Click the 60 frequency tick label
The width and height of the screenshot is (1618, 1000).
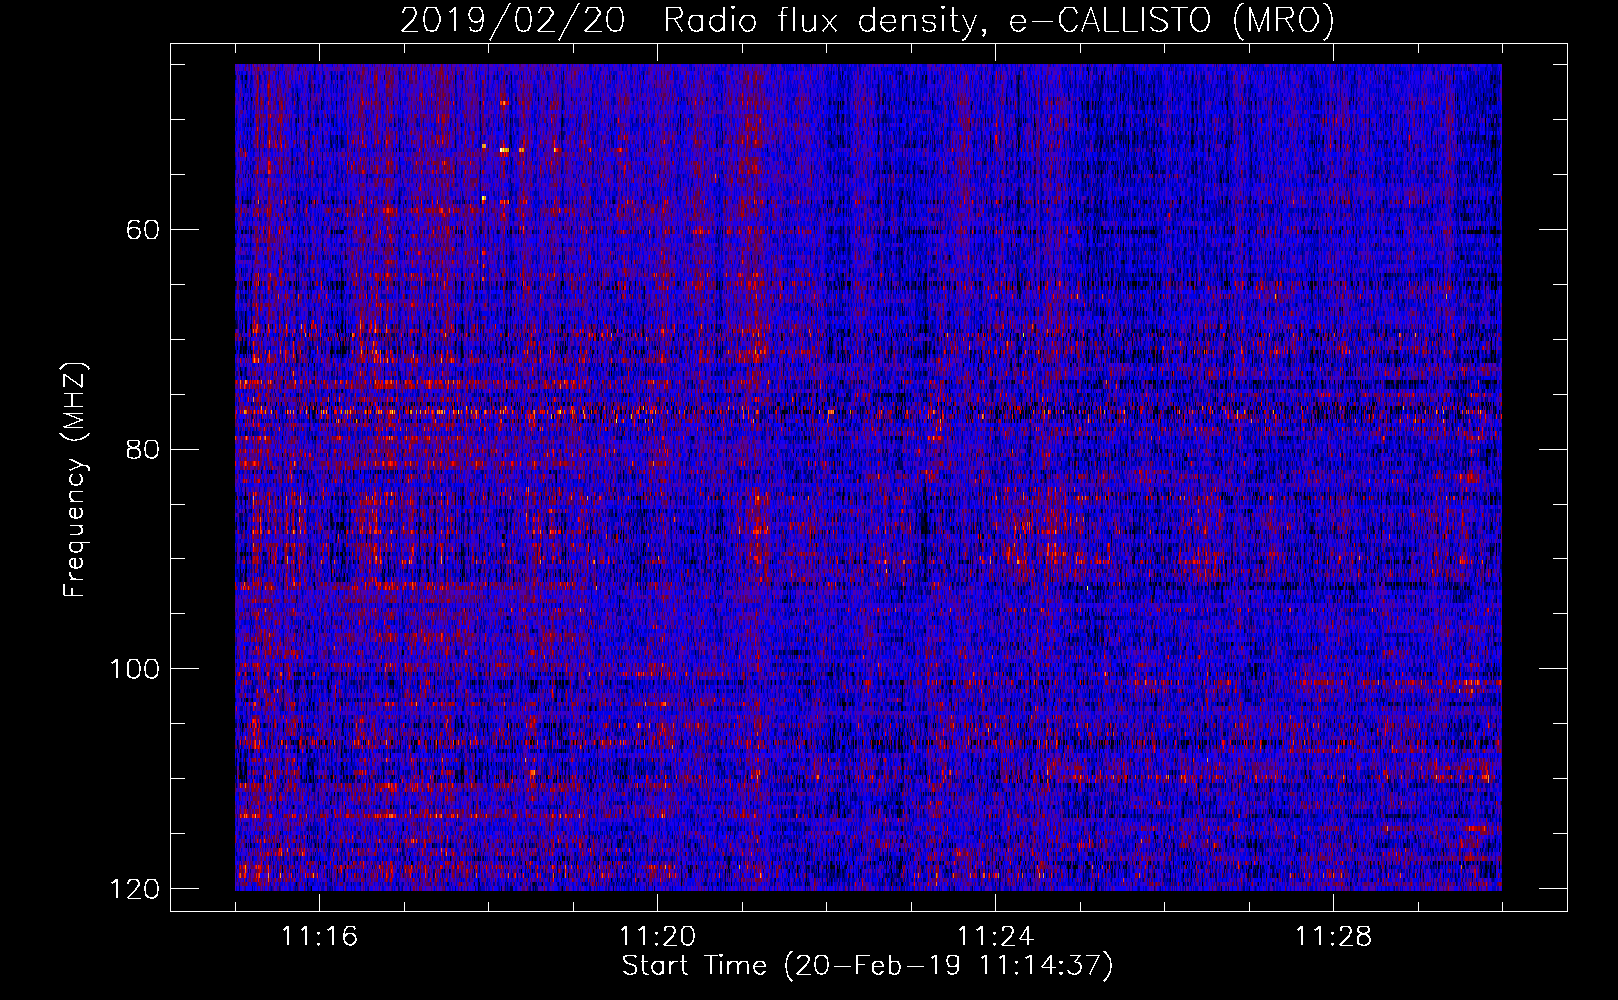[143, 230]
